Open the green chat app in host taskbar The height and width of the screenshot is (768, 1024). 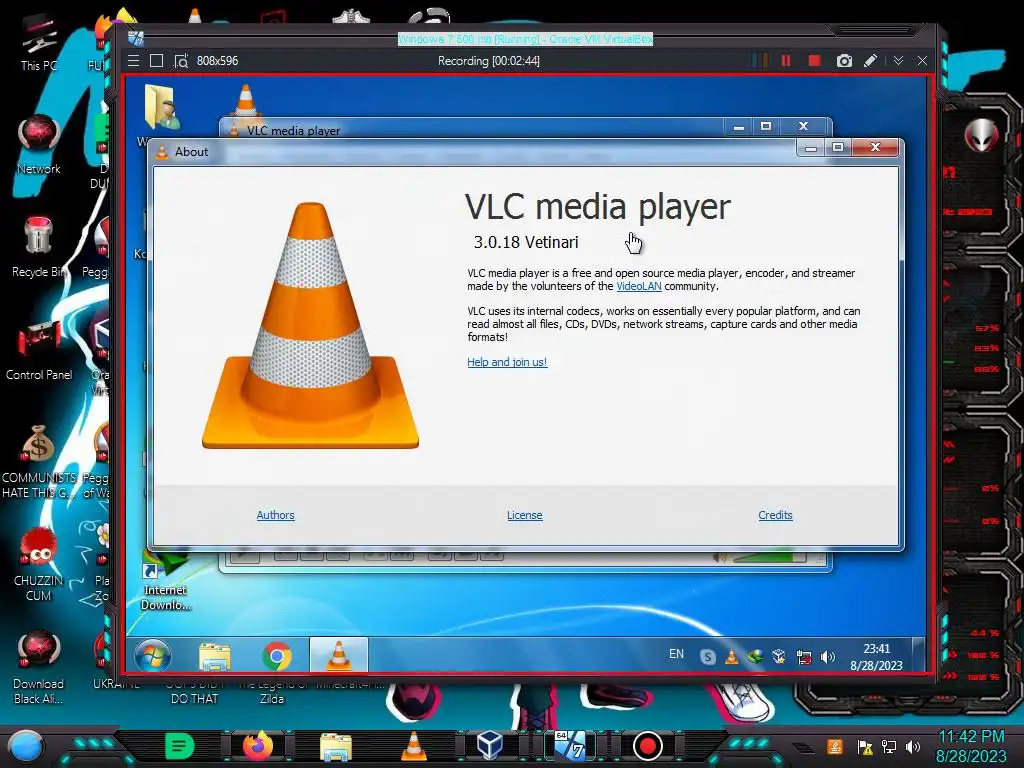(180, 746)
